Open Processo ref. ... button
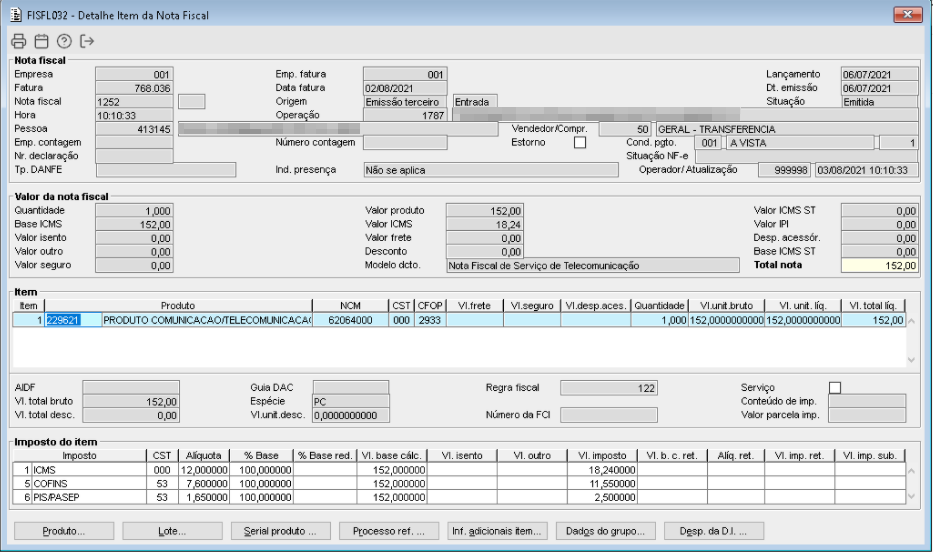 [x=389, y=531]
